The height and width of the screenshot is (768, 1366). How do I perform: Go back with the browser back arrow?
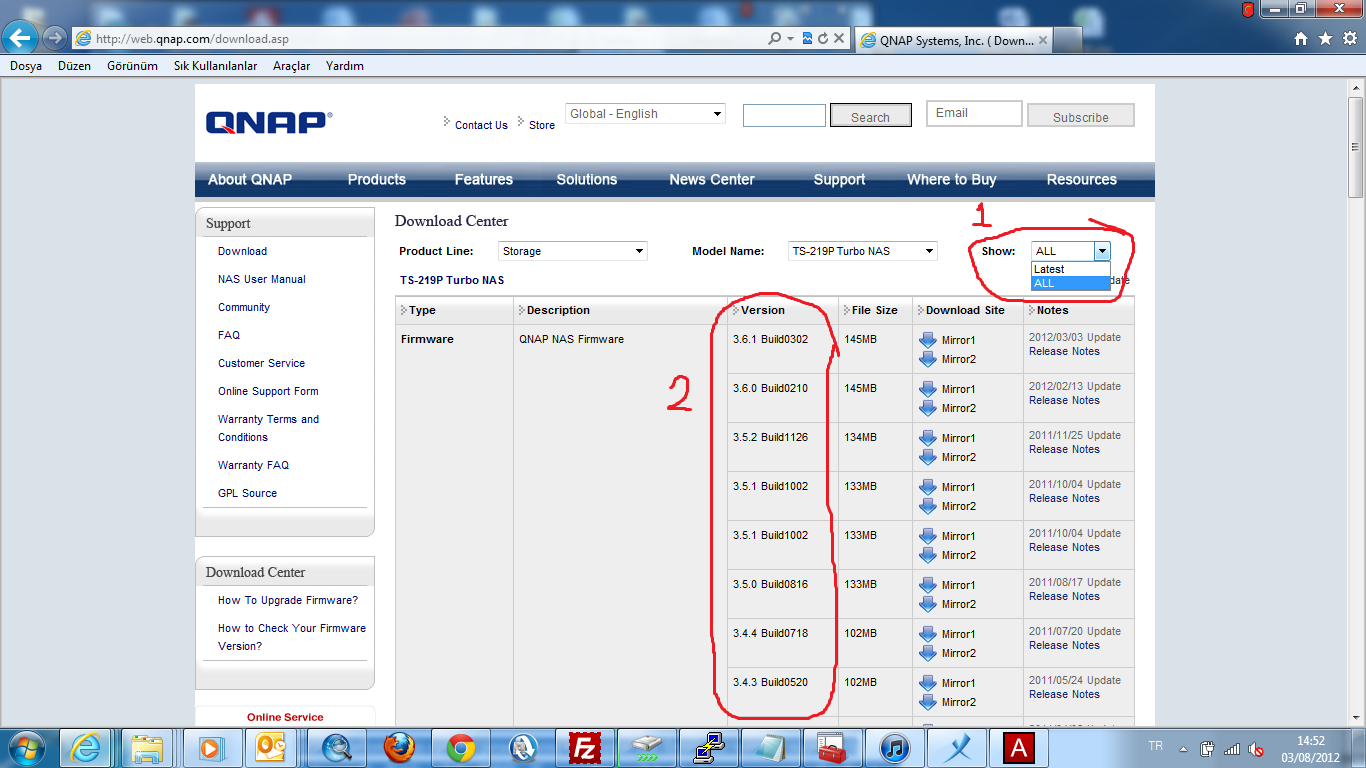coord(21,38)
